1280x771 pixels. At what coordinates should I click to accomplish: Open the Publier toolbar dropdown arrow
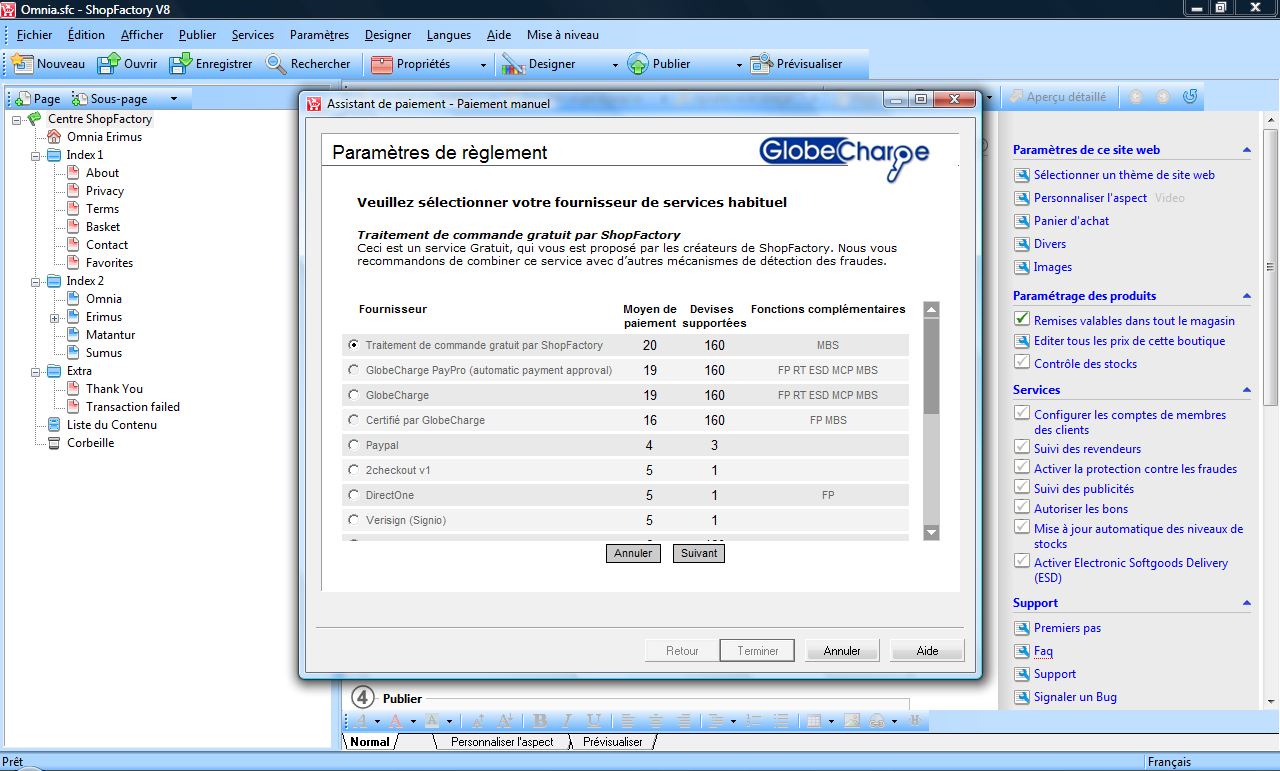[x=739, y=65]
